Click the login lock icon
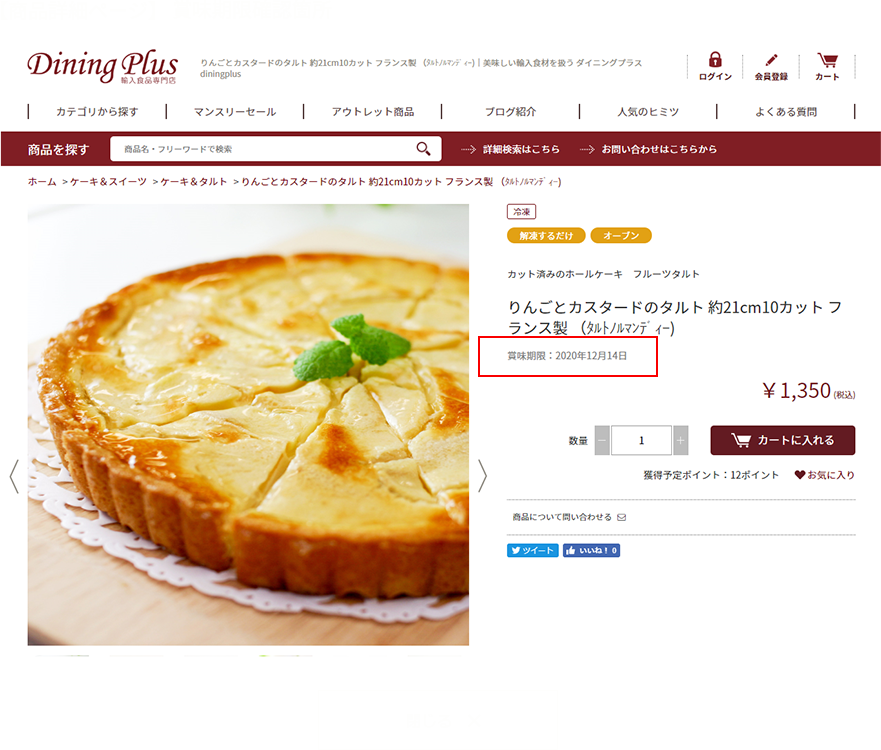Screen dimensions: 881x750 (x=715, y=60)
